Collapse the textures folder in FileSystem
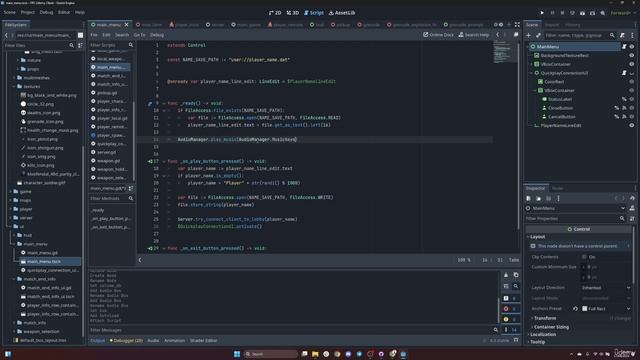 (x=14, y=87)
